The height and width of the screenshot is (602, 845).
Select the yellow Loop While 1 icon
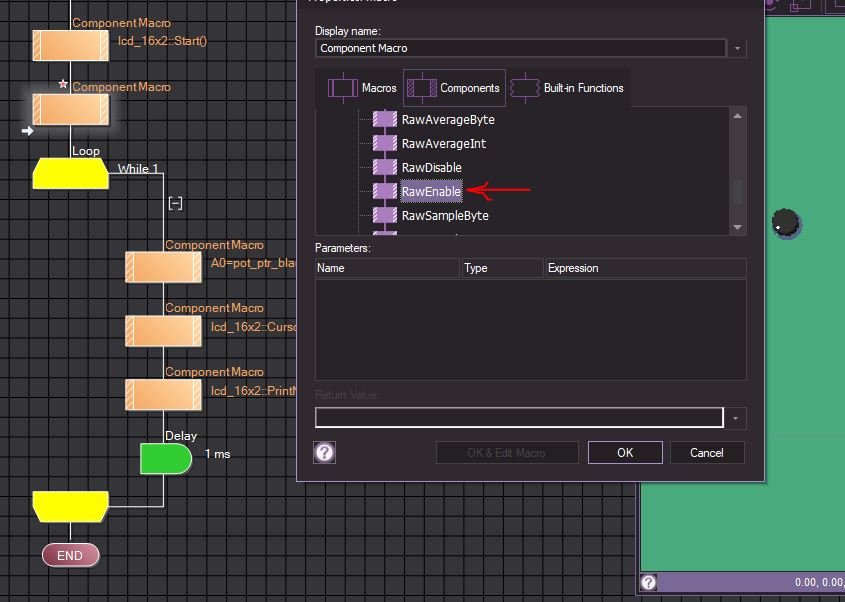[70, 173]
